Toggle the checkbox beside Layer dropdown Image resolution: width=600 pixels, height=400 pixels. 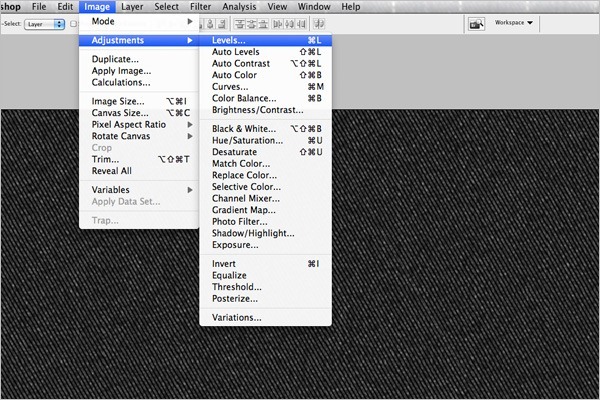(x=73, y=24)
